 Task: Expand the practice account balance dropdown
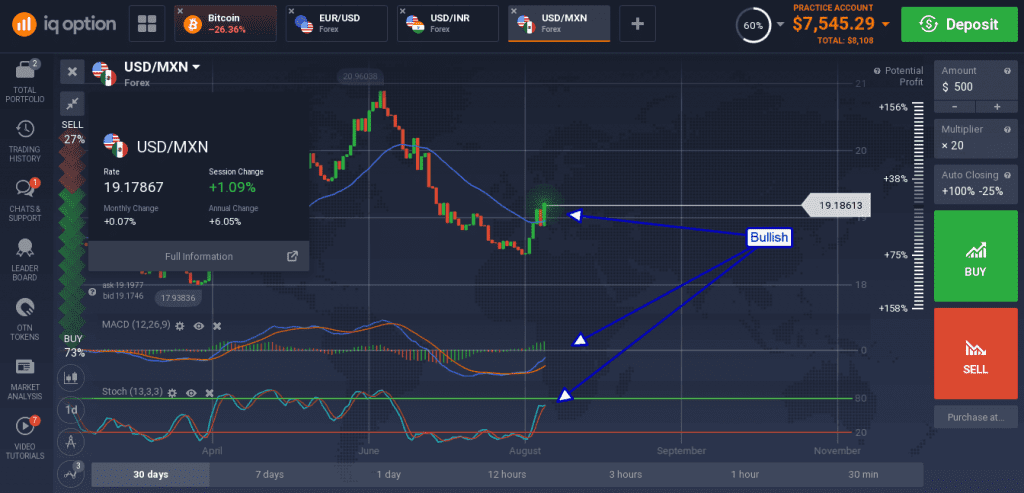885,24
